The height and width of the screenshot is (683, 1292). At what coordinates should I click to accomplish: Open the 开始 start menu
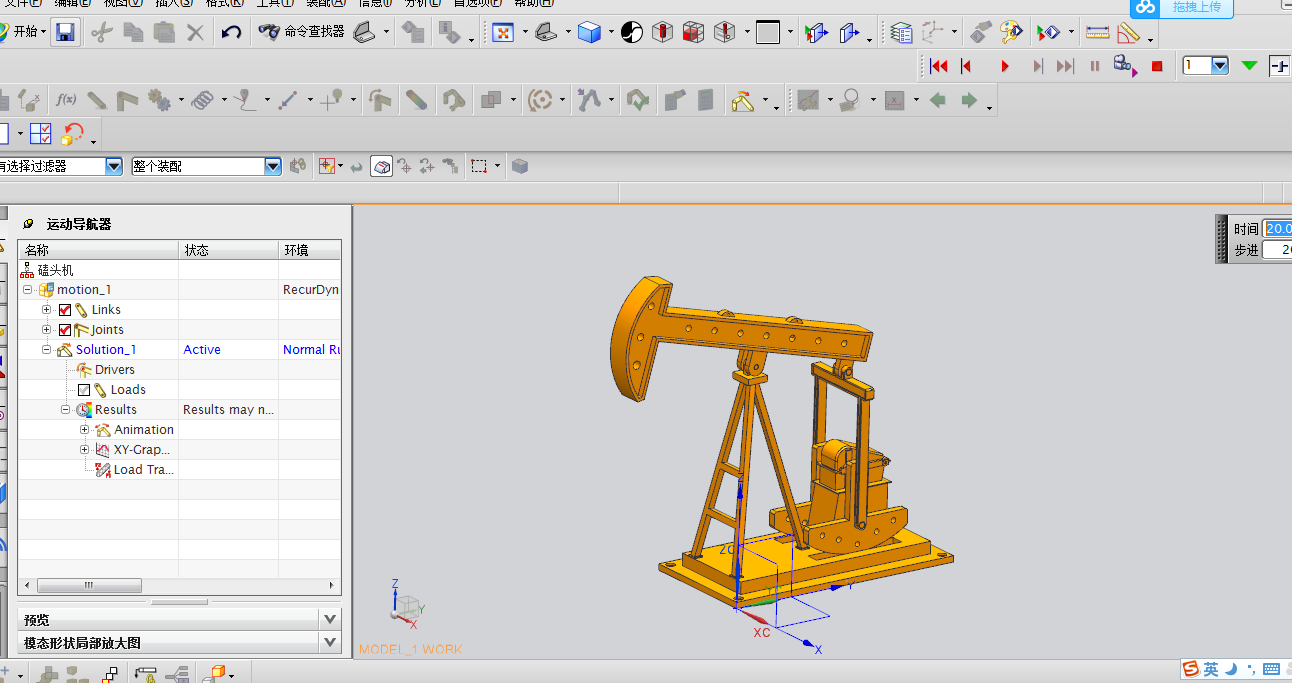pos(24,32)
